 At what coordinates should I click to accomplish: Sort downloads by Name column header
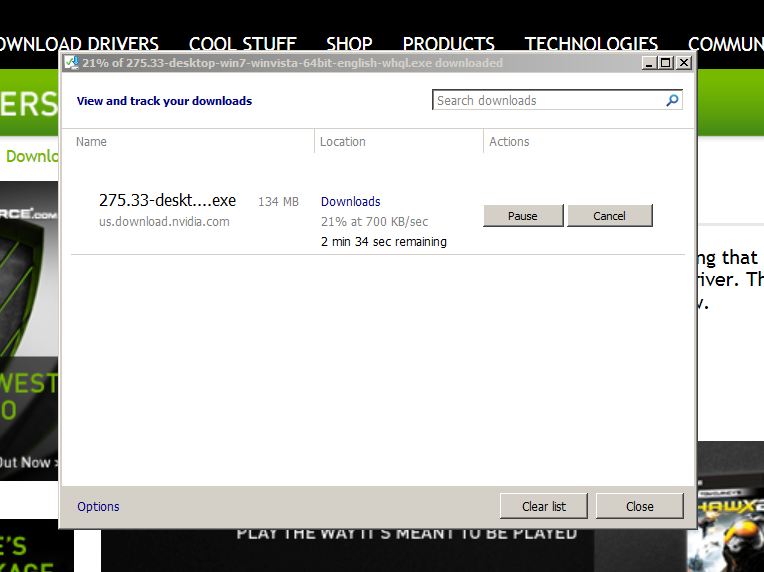tap(91, 142)
